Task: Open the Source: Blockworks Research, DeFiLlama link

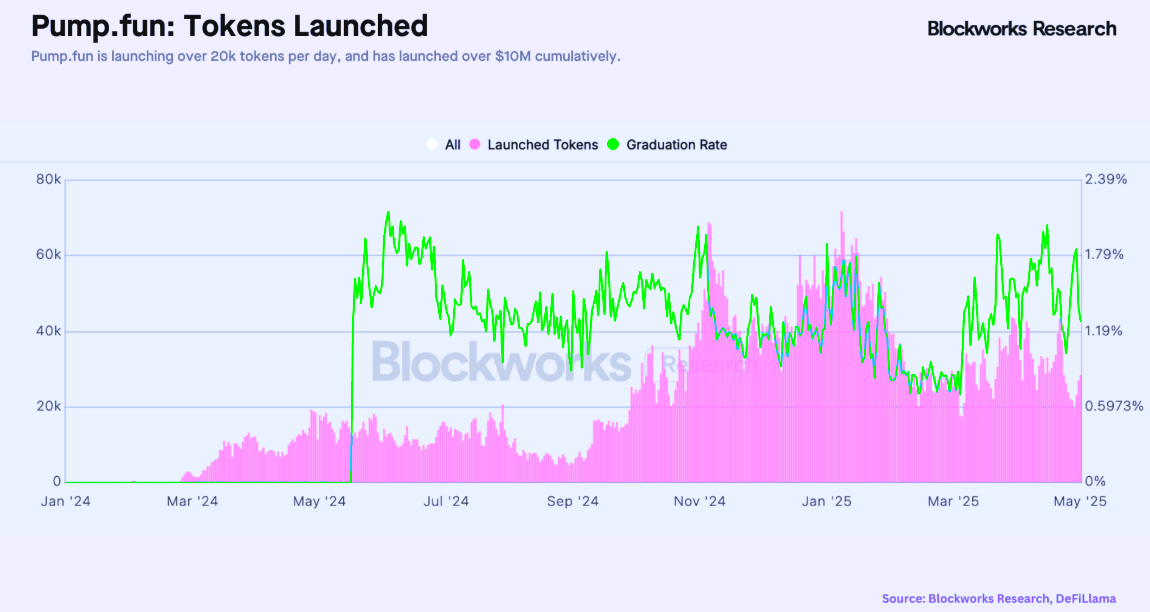Action: pos(999,599)
